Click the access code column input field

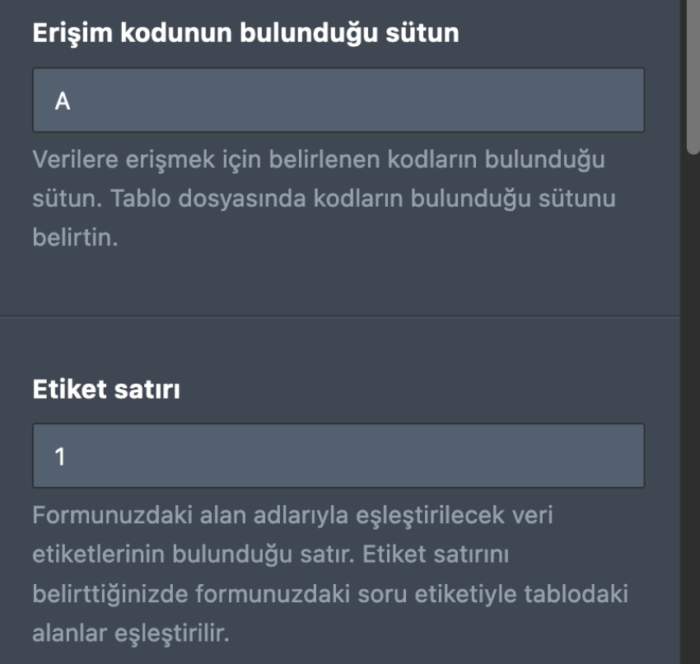338,100
